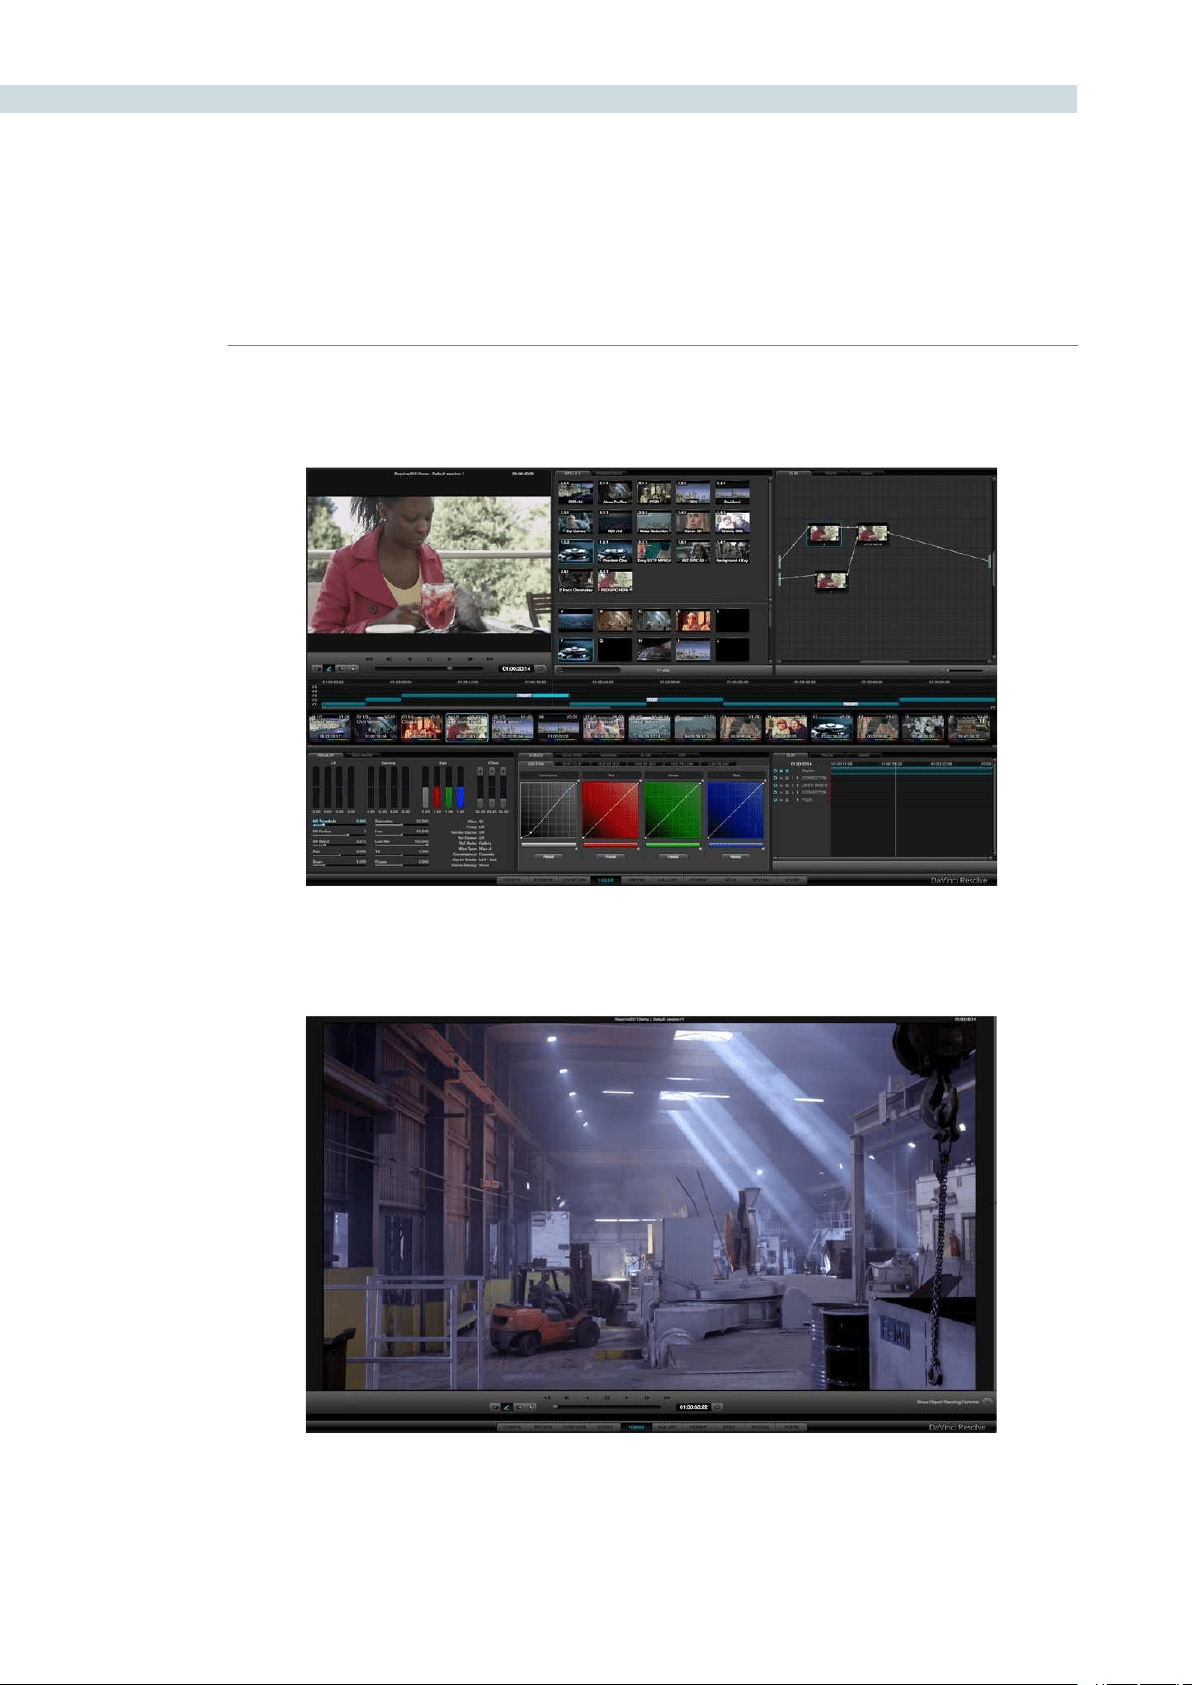Open the CONFIG page in the lower screenshot's page bar

[x=511, y=1427]
